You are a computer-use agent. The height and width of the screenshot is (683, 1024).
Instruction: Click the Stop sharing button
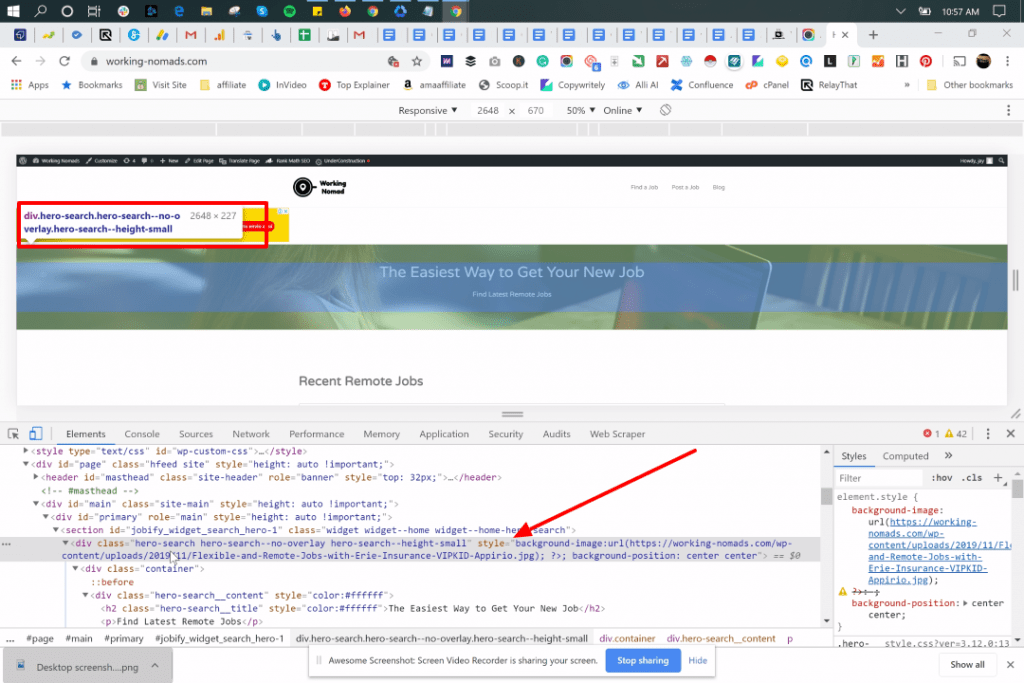[x=642, y=661]
